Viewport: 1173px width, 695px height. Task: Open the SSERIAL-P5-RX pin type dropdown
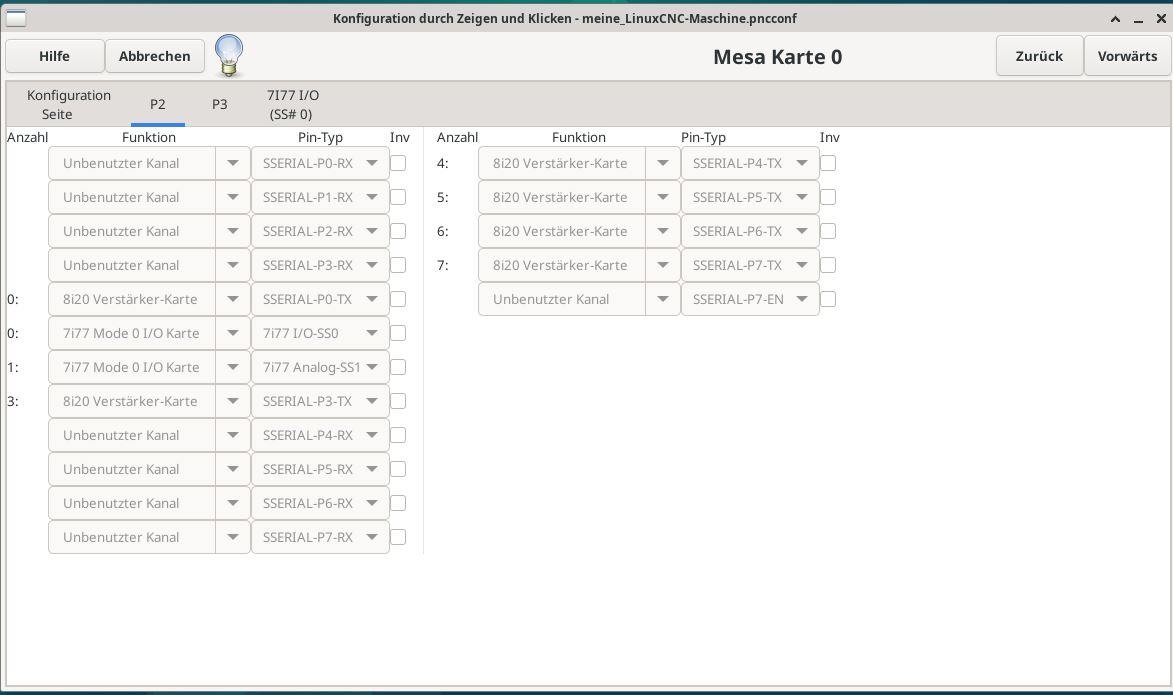pos(320,469)
